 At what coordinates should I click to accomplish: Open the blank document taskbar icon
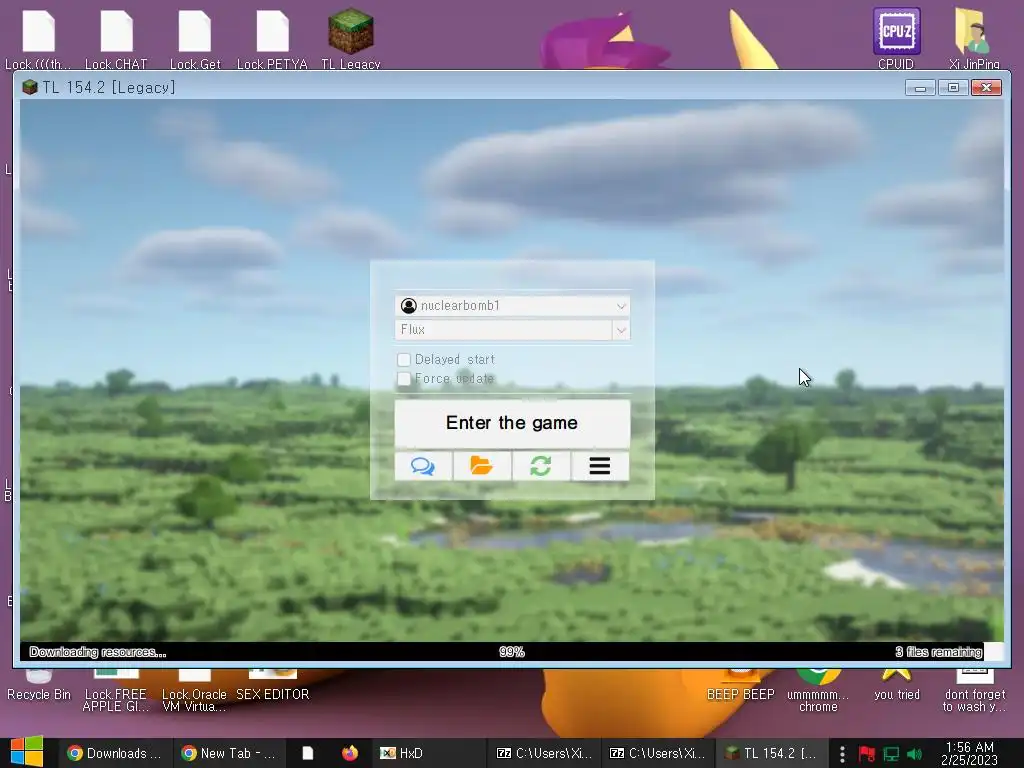pyautogui.click(x=308, y=753)
